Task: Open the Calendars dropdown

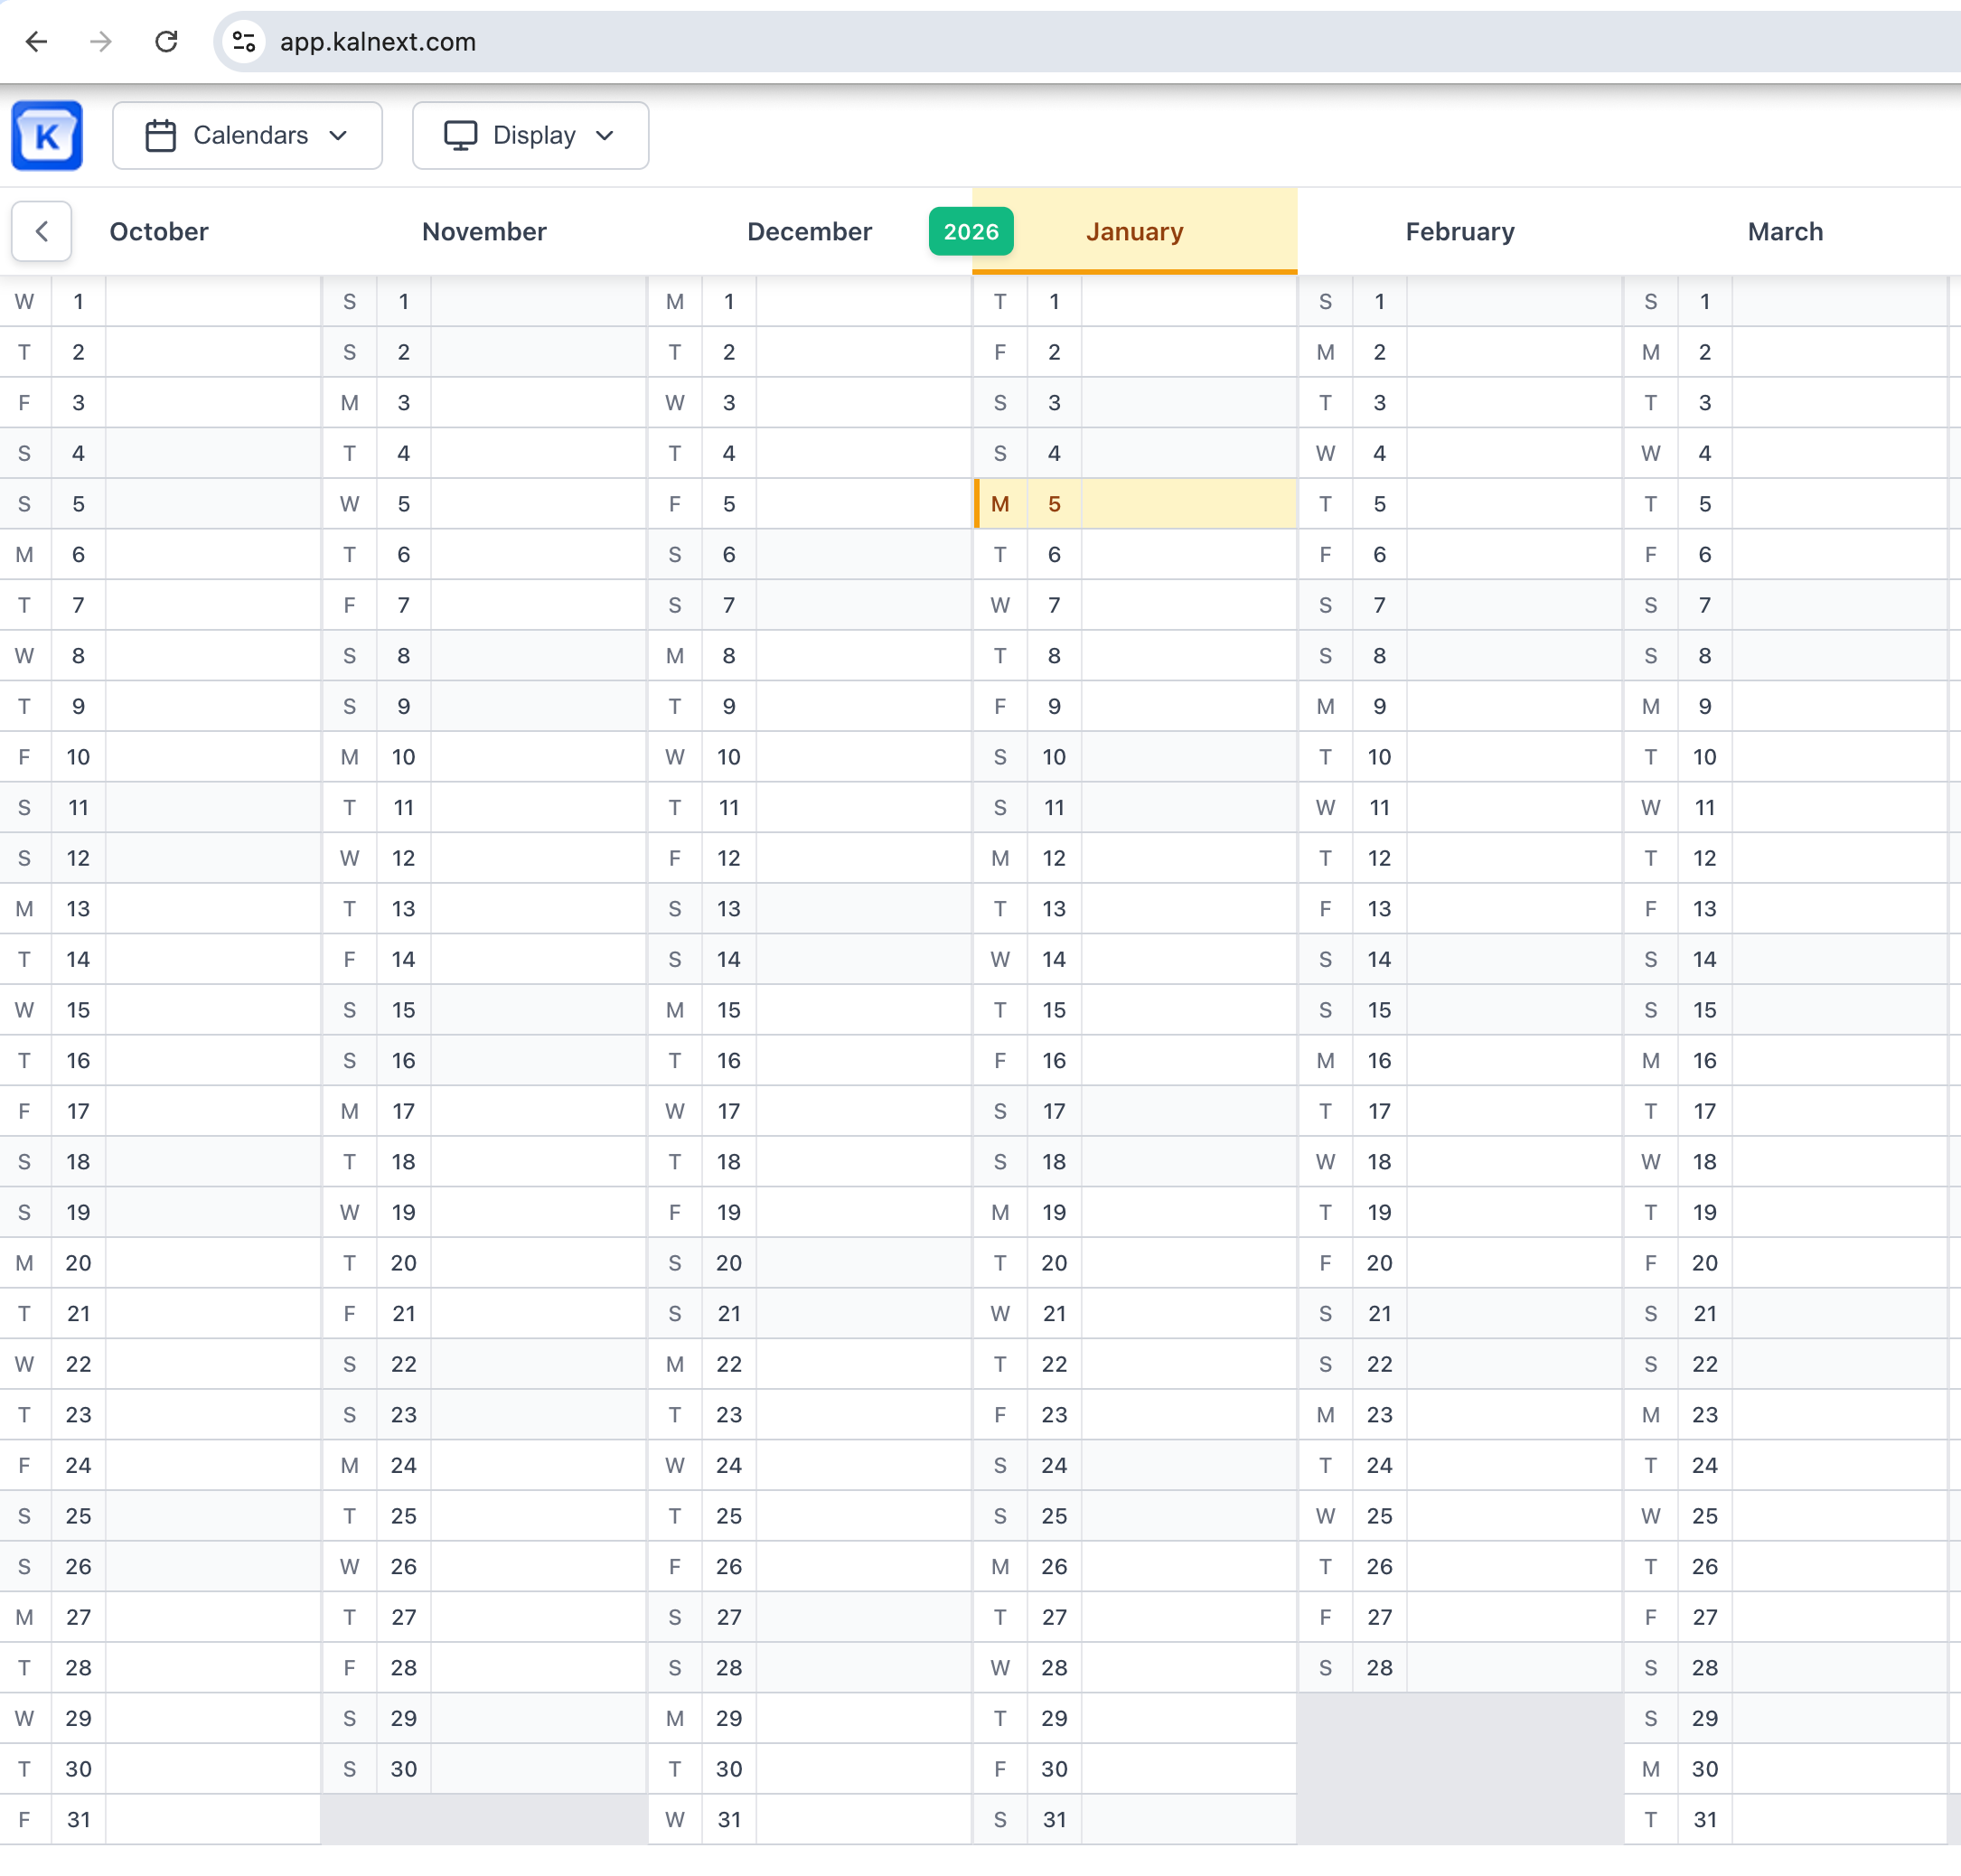Action: pos(247,135)
